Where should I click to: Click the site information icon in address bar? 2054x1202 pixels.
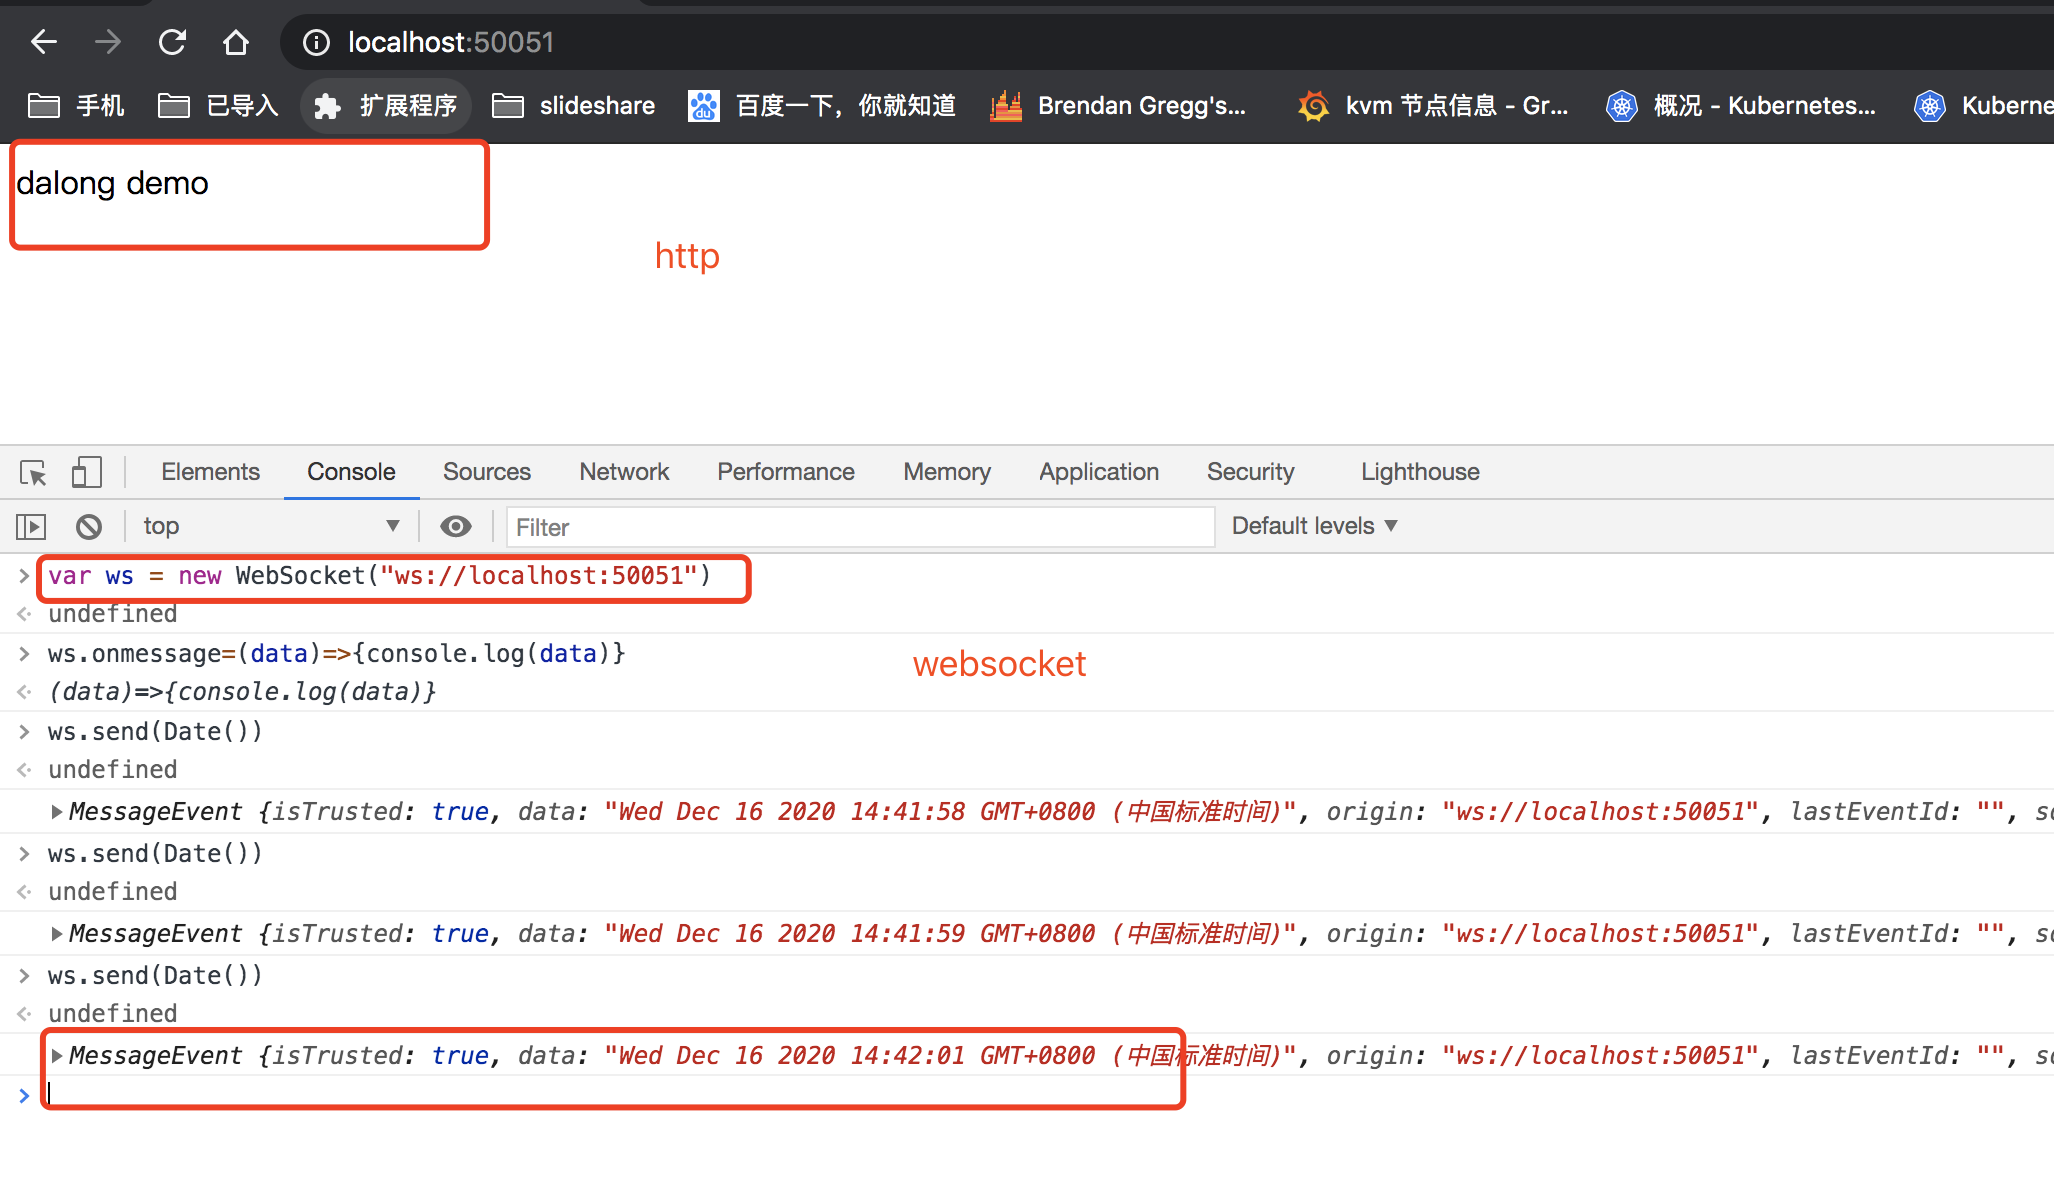tap(316, 42)
